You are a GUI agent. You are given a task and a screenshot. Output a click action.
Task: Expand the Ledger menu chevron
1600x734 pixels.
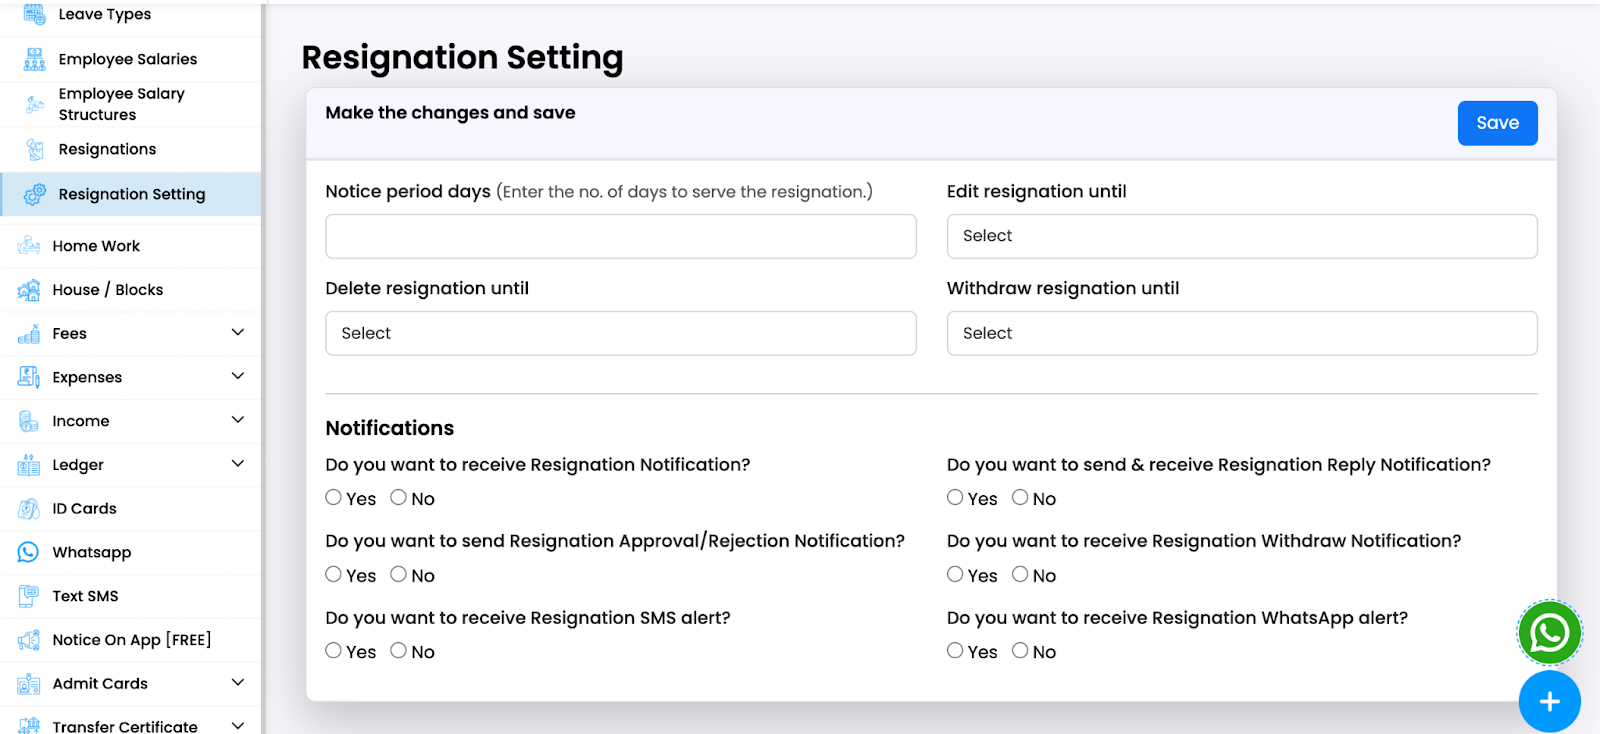click(238, 464)
